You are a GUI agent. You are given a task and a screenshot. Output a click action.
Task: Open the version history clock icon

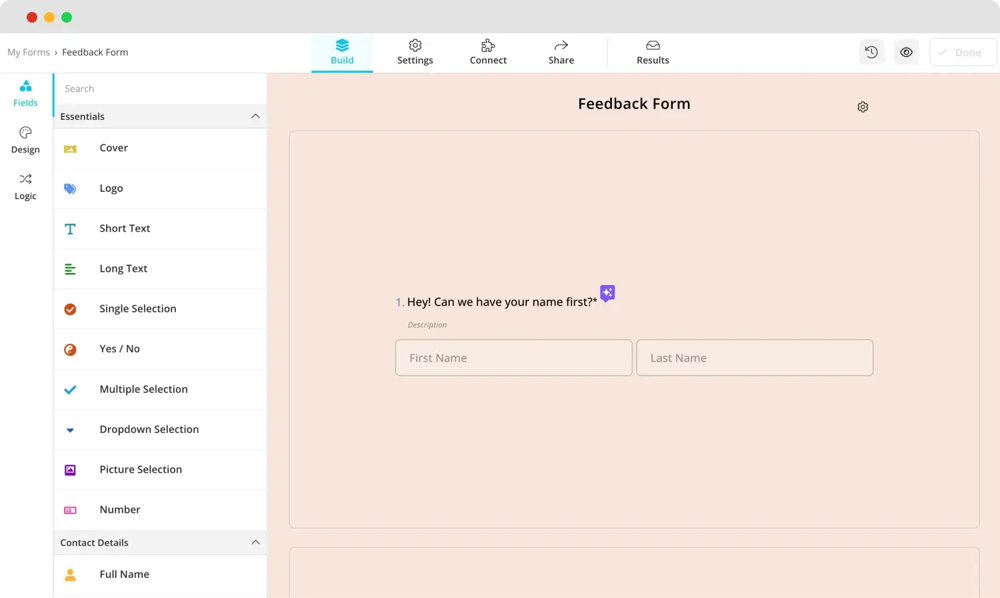coord(871,52)
